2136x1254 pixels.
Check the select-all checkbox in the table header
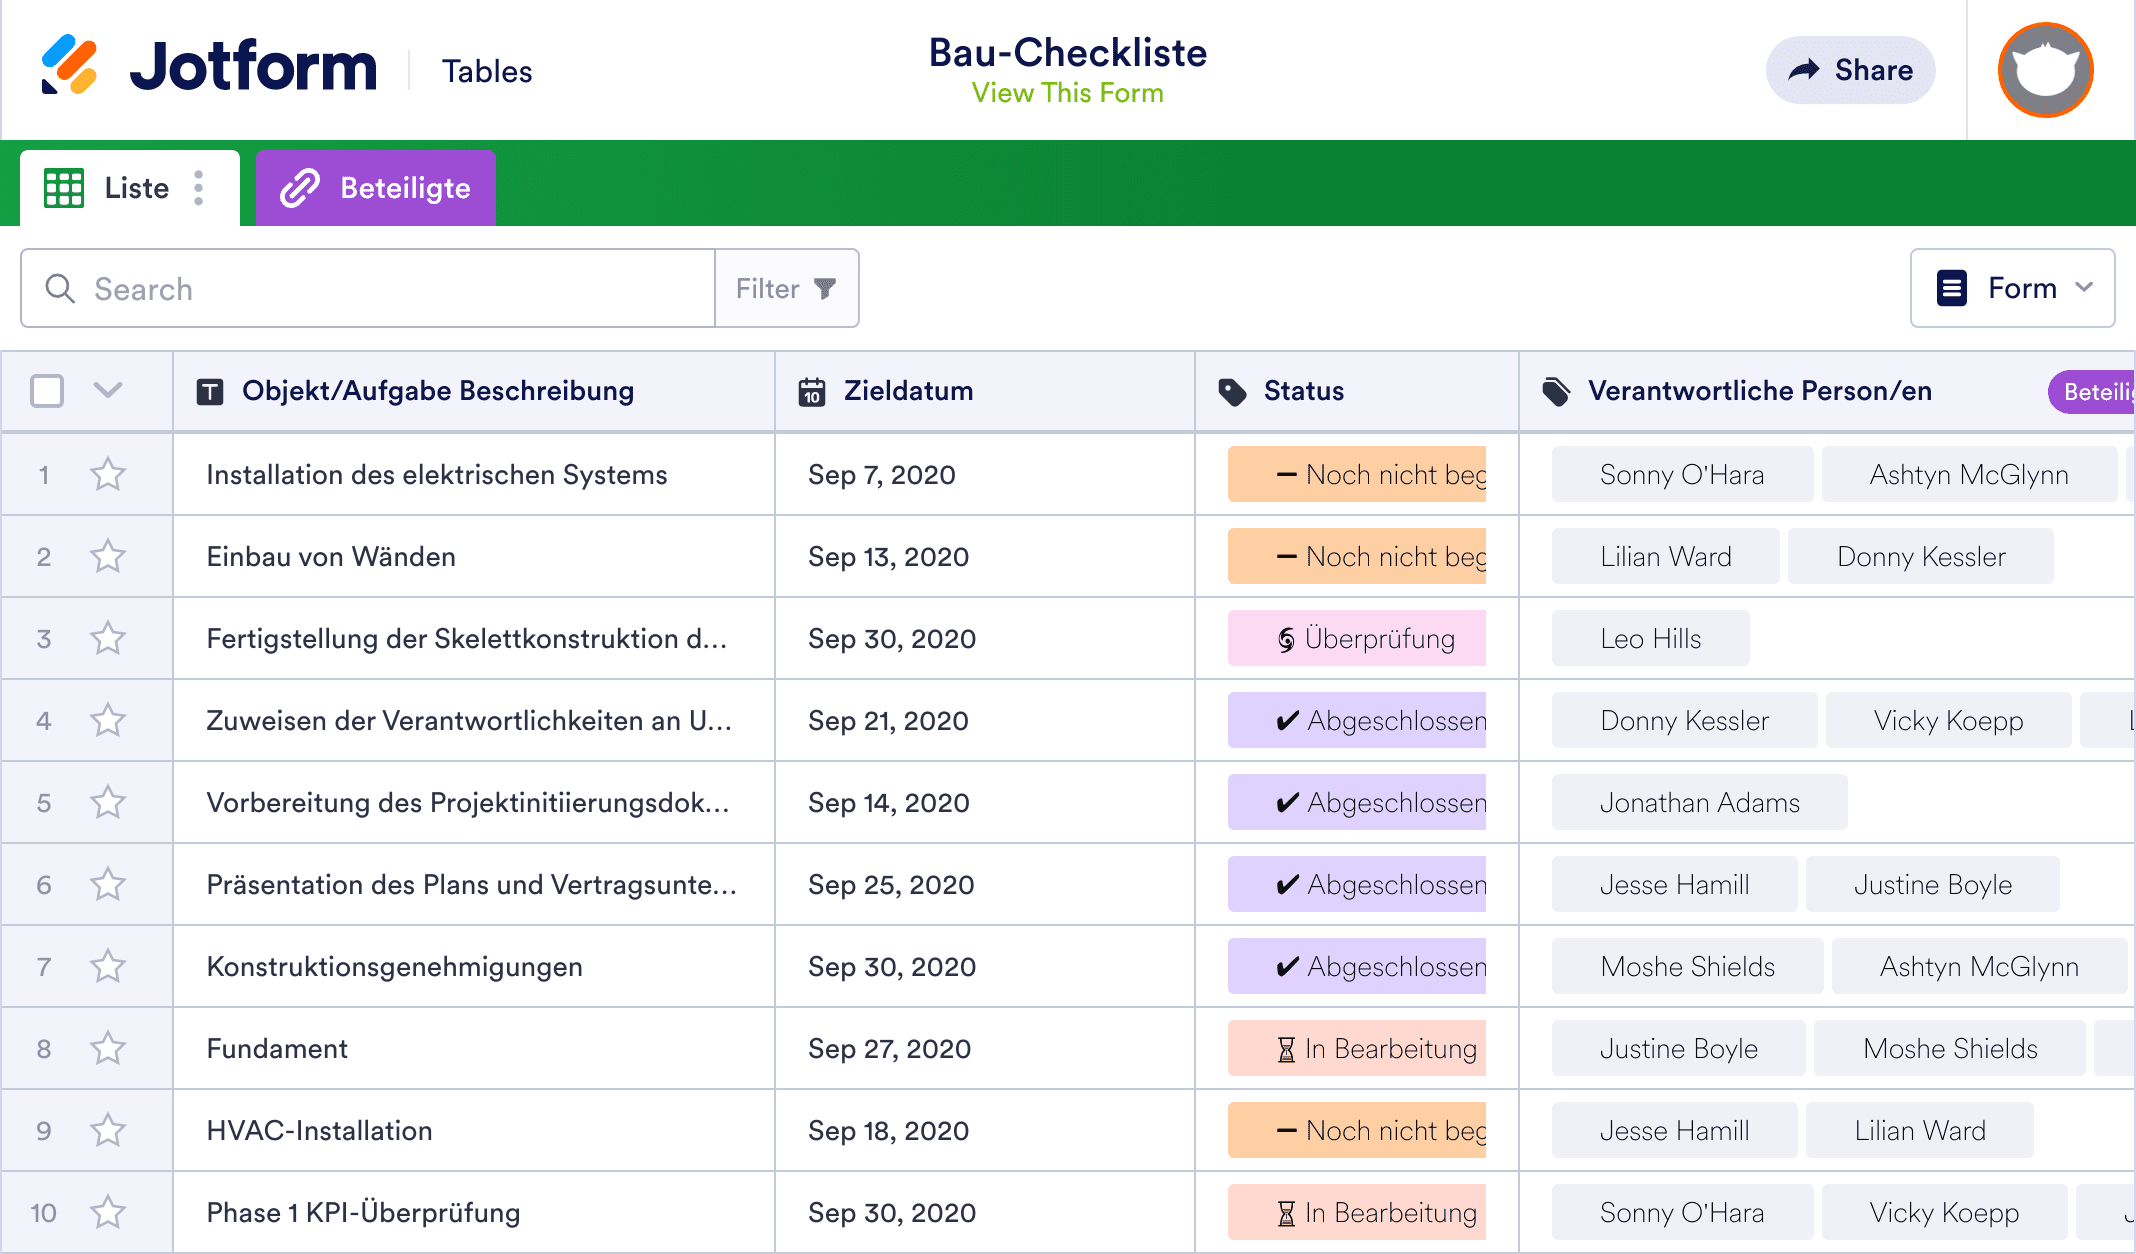point(47,391)
